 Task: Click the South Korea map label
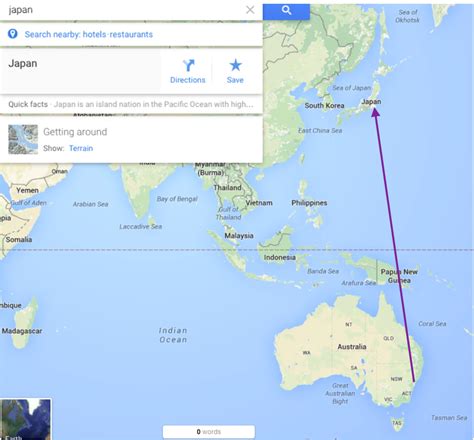pyautogui.click(x=324, y=106)
